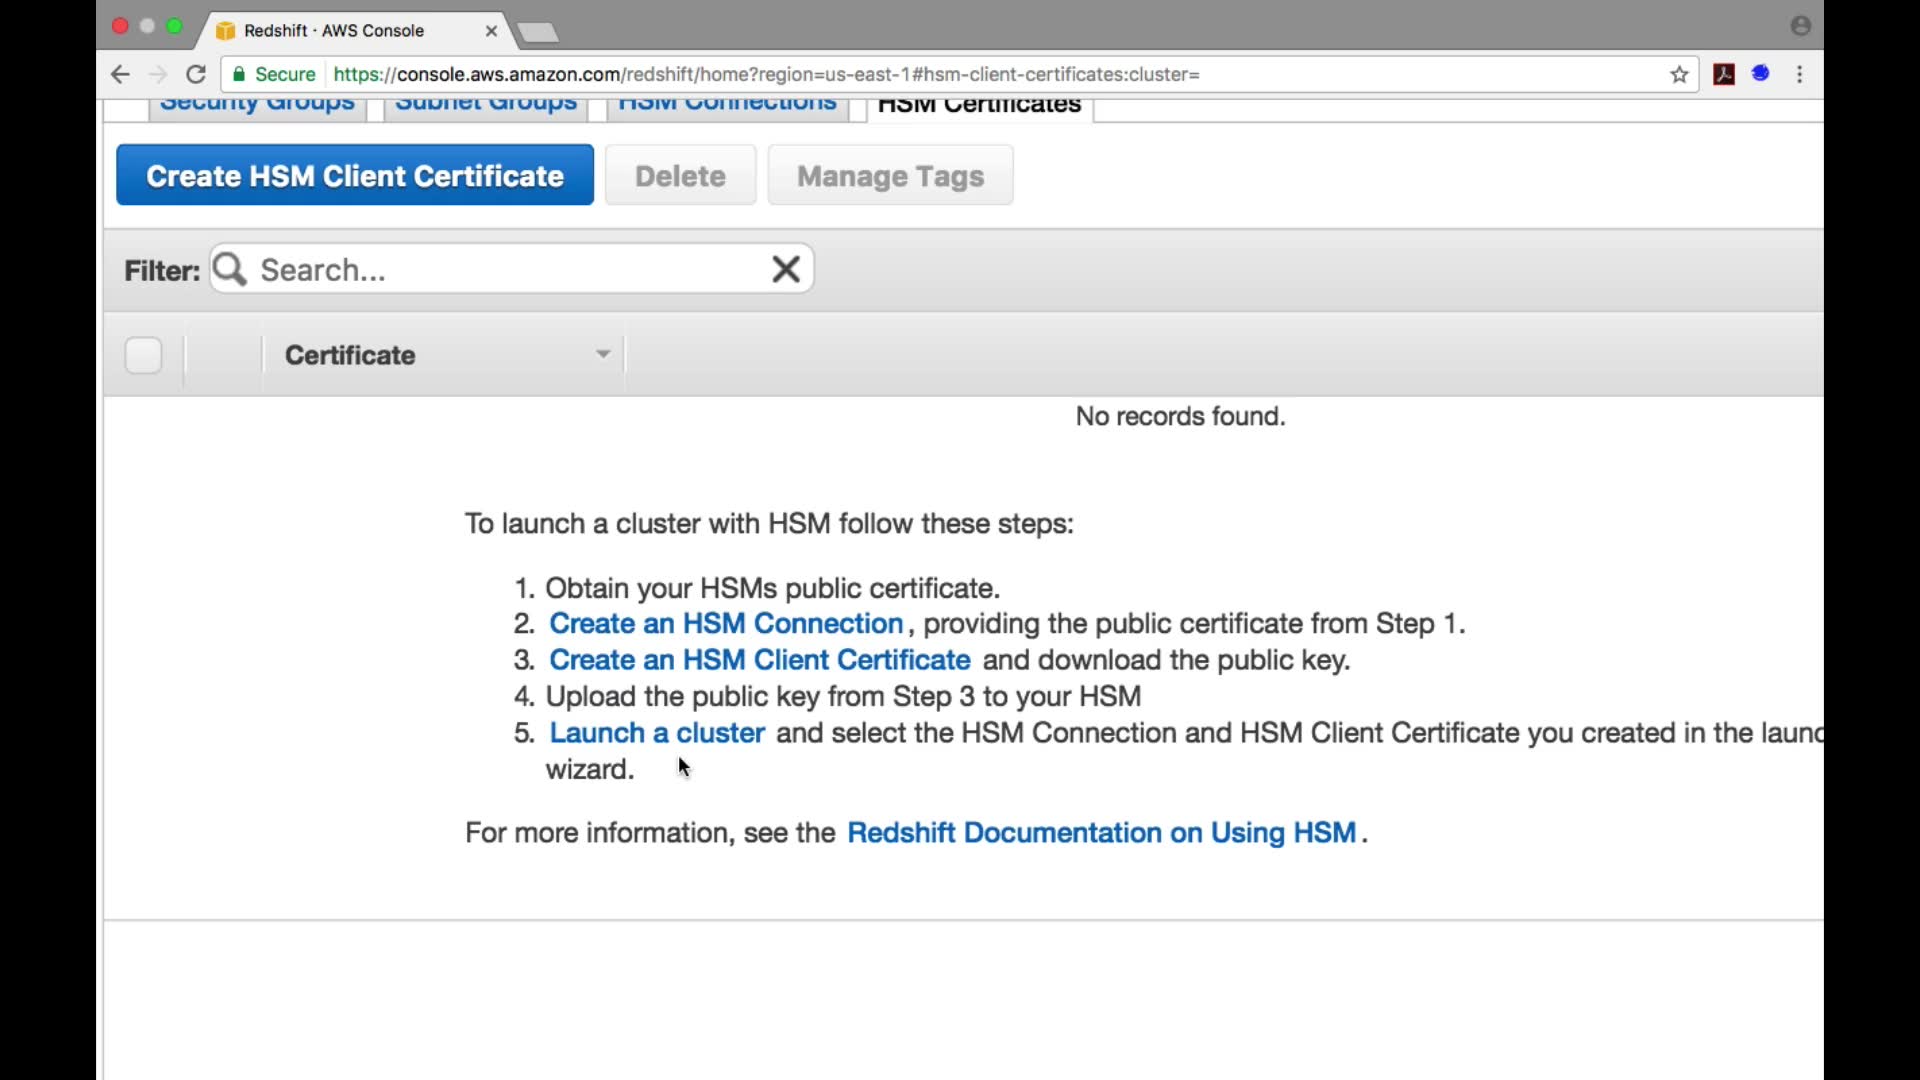
Task: Bookmark page with the star icon
Action: click(x=1679, y=74)
